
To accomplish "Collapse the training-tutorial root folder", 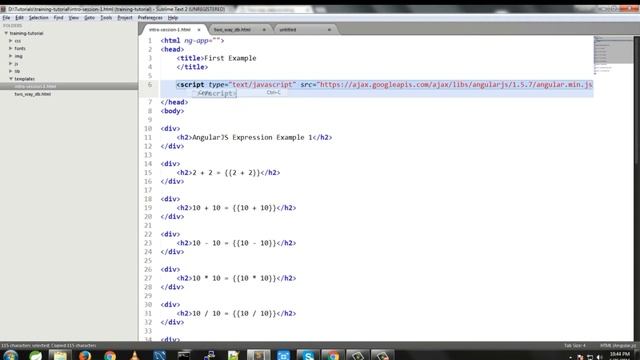I will point(6,33).
